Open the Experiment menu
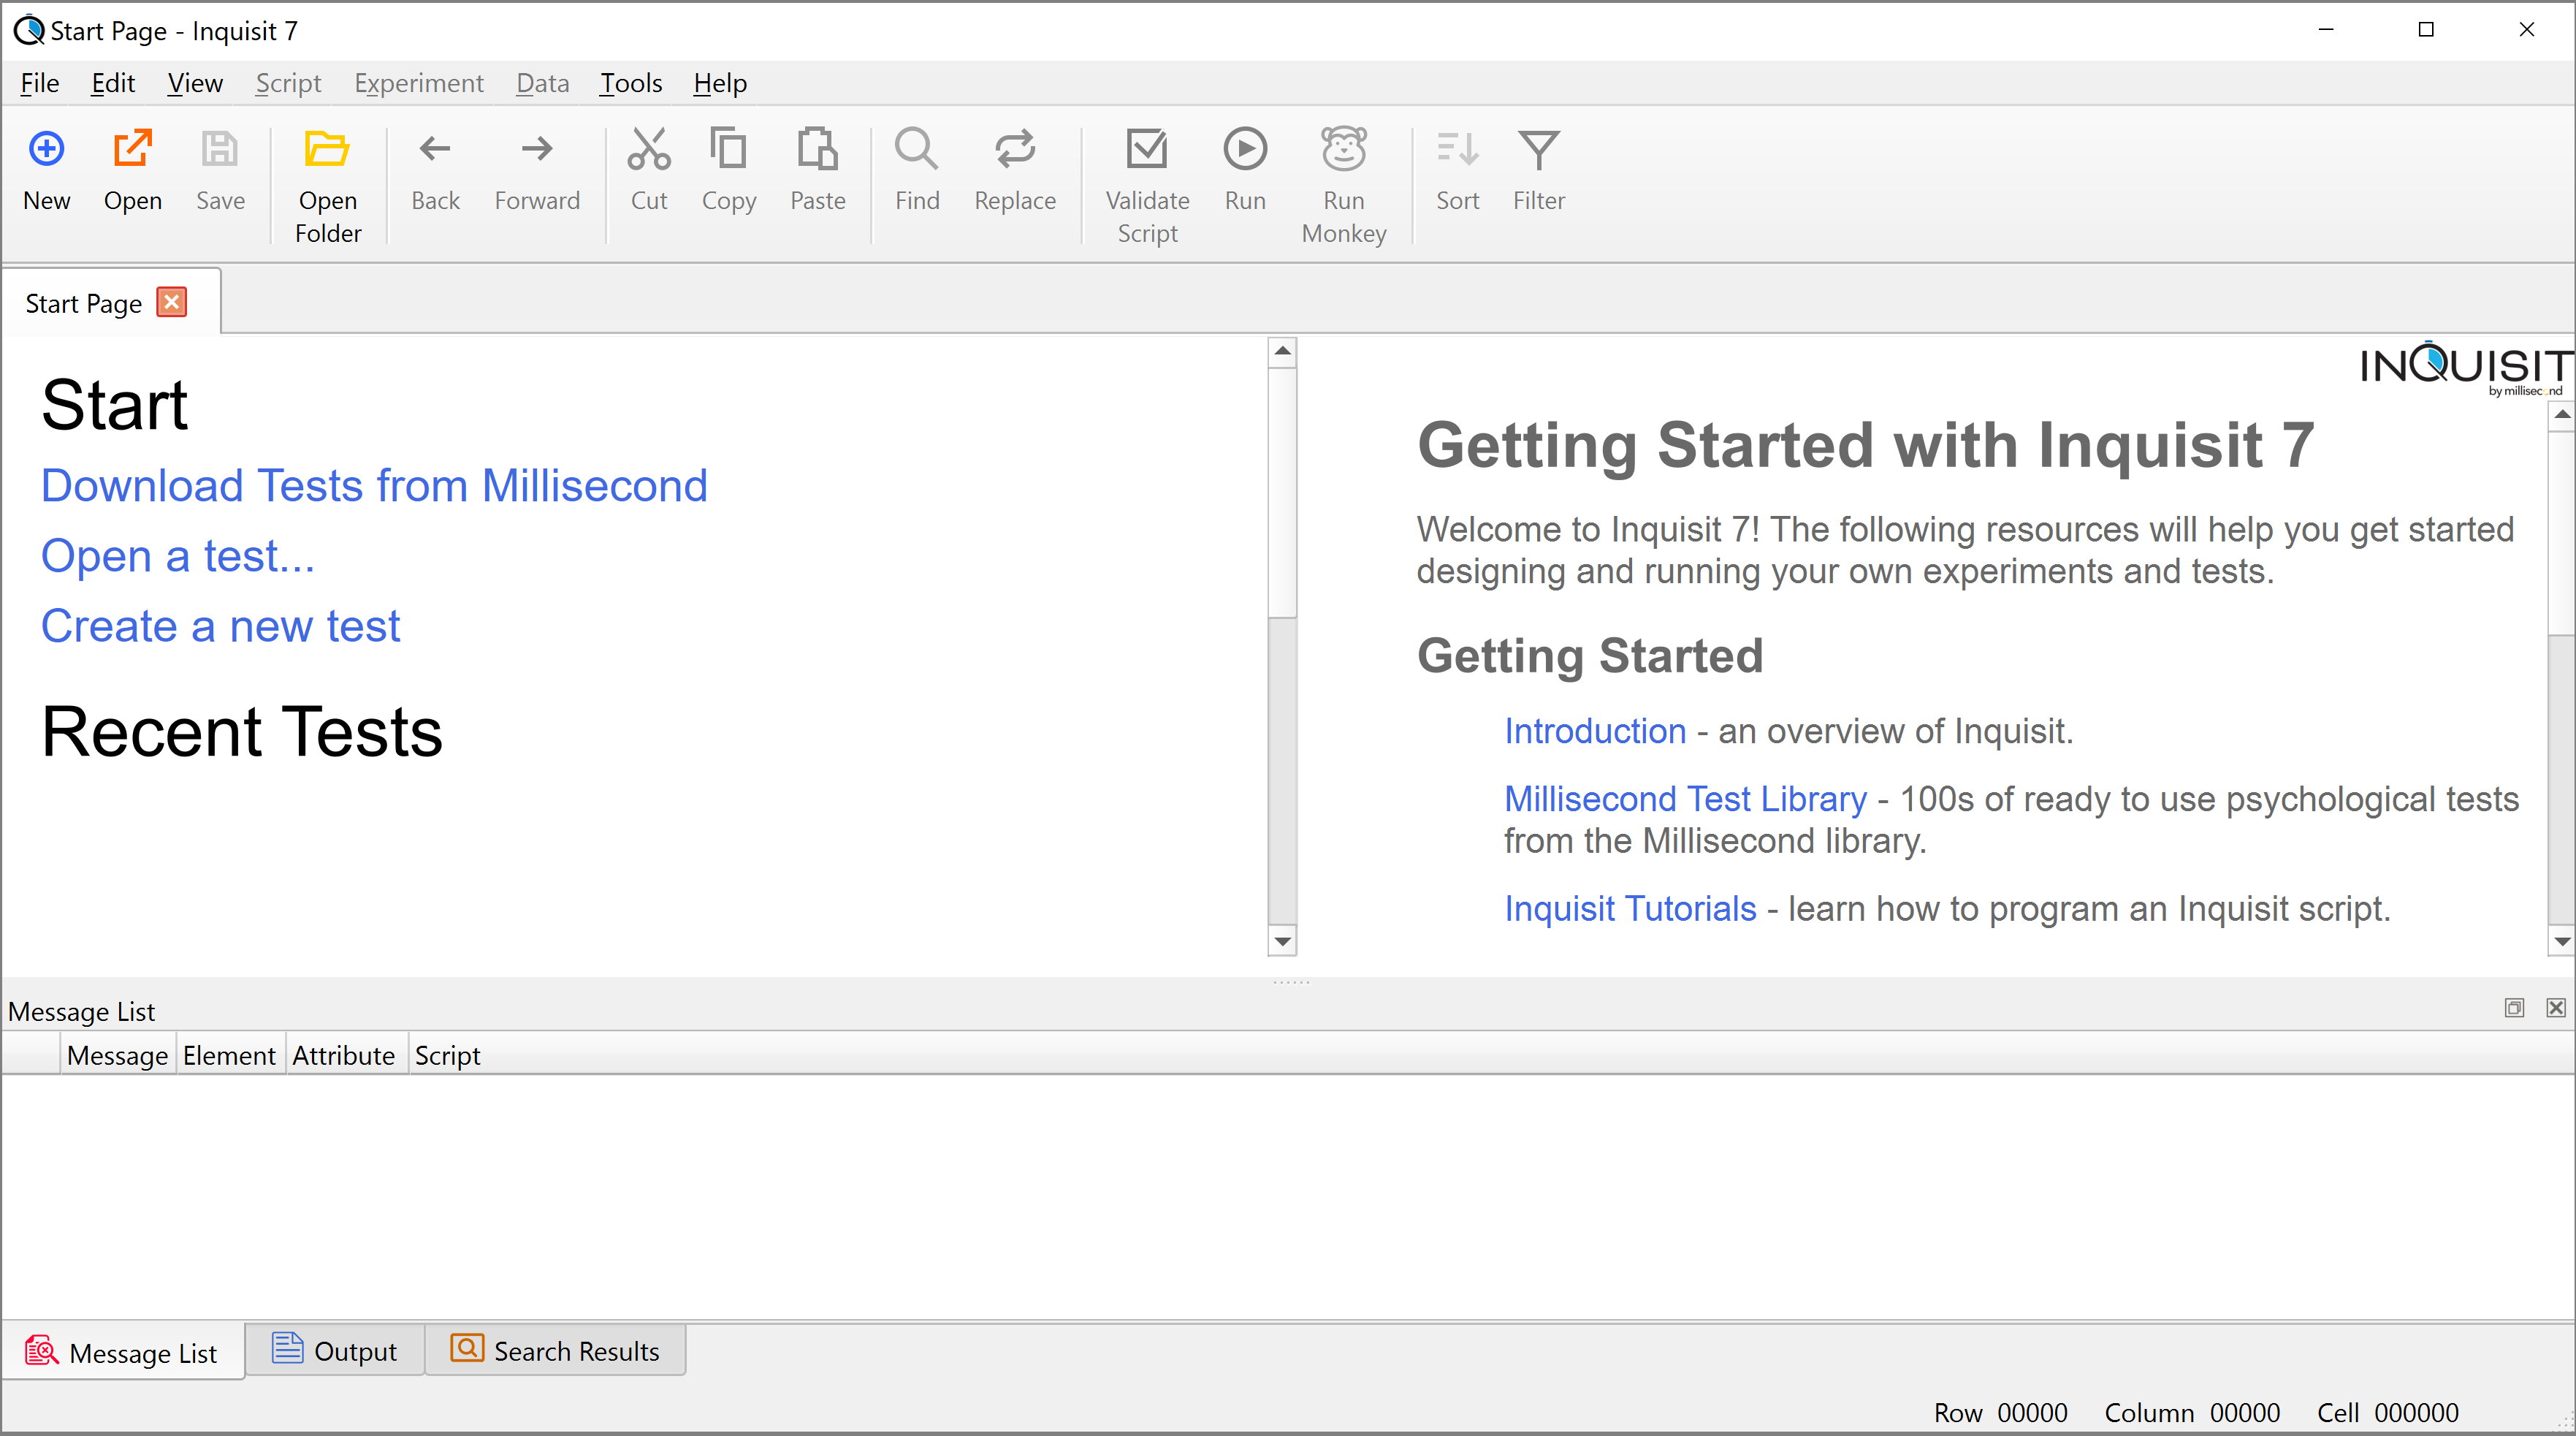 (x=419, y=83)
